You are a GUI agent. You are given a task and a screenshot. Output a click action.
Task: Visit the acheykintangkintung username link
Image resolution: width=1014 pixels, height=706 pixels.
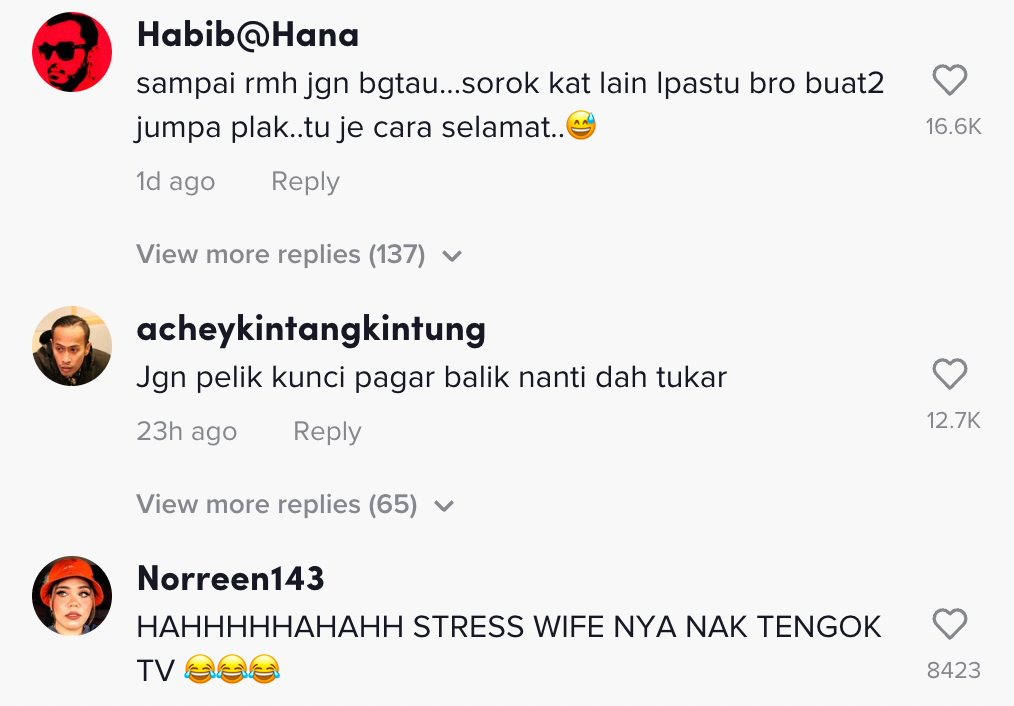(x=311, y=329)
